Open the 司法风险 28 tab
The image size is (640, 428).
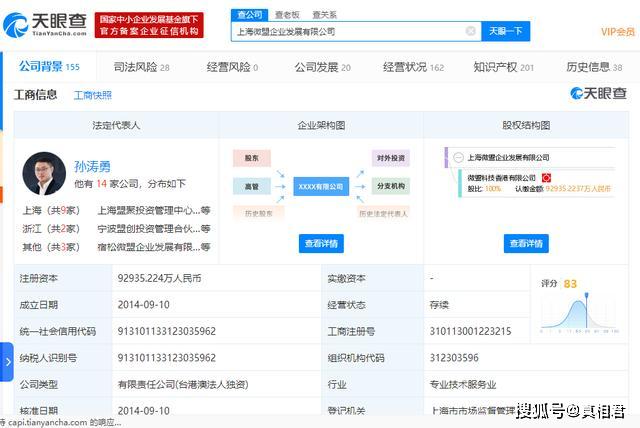(x=141, y=67)
